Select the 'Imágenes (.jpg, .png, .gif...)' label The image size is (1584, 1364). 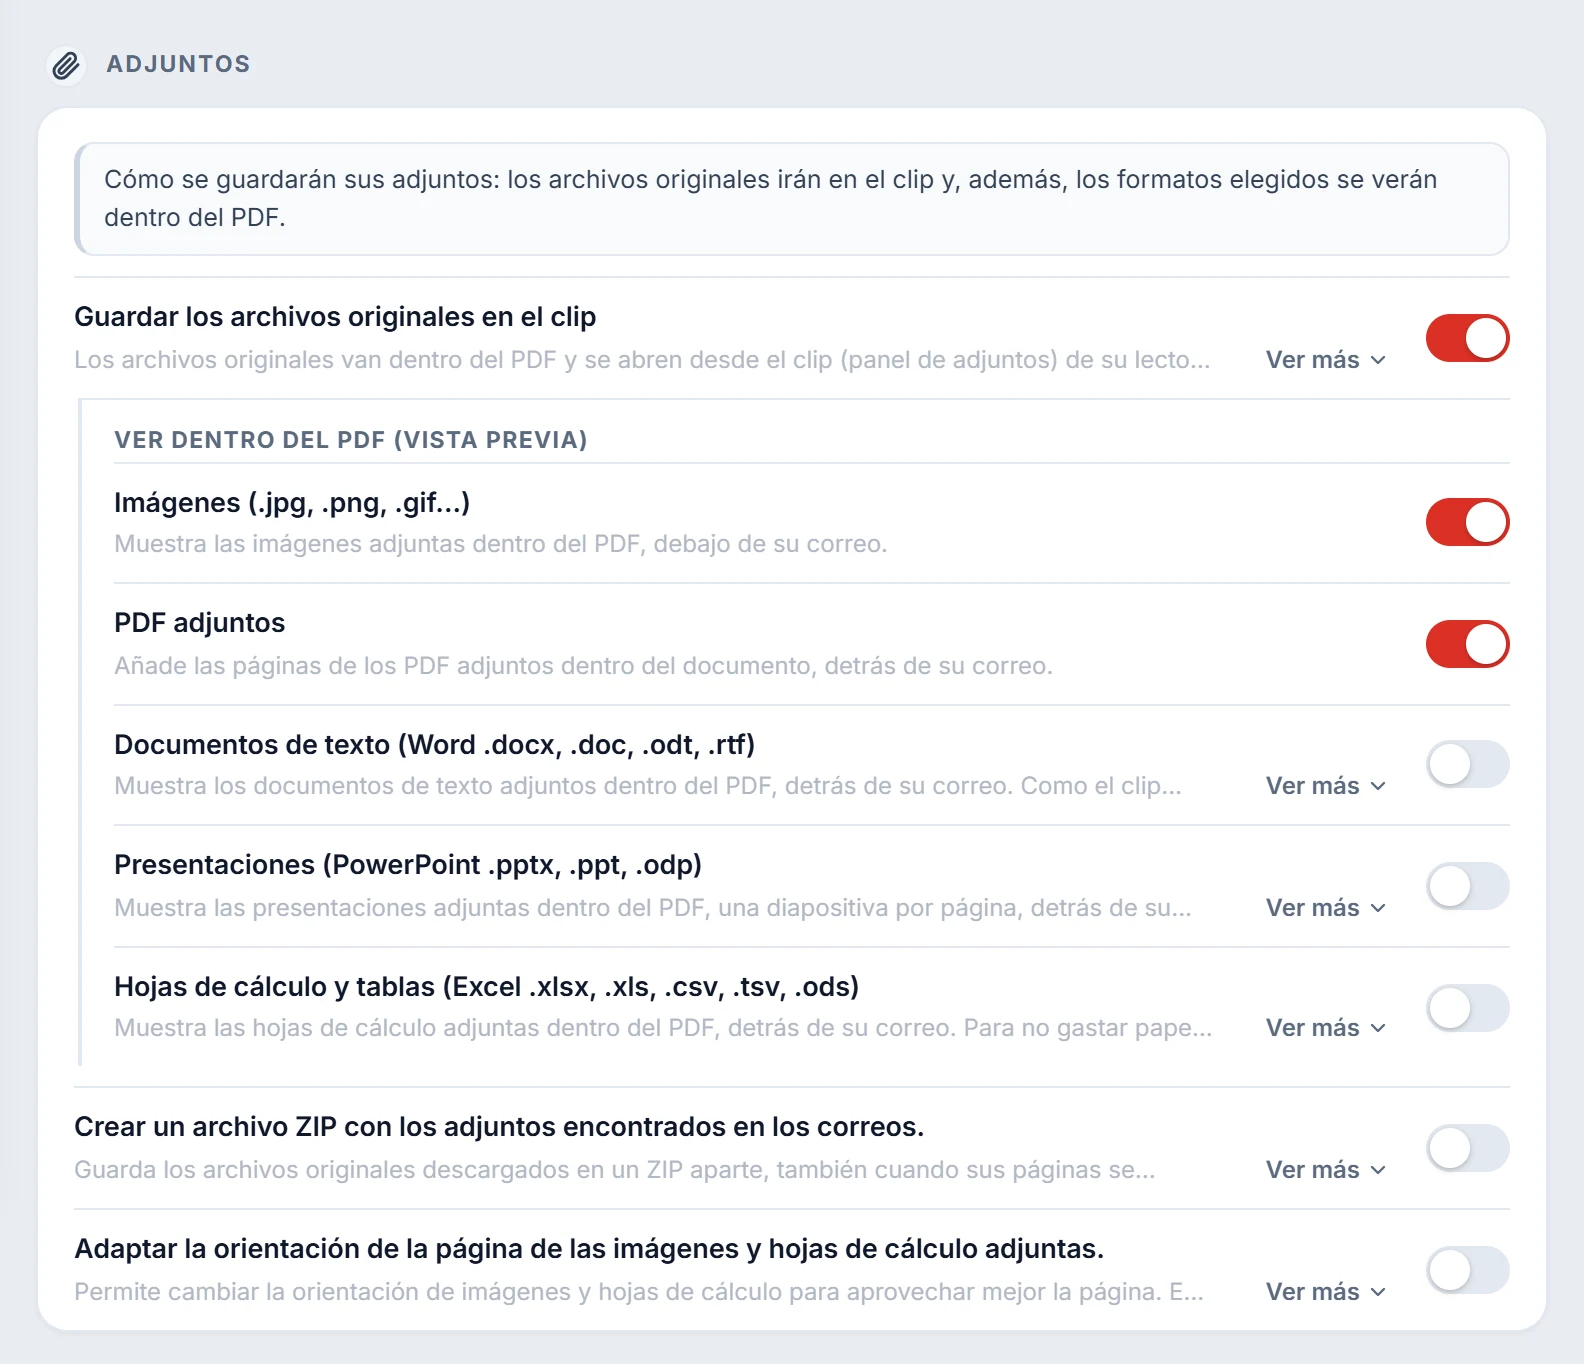tap(292, 502)
